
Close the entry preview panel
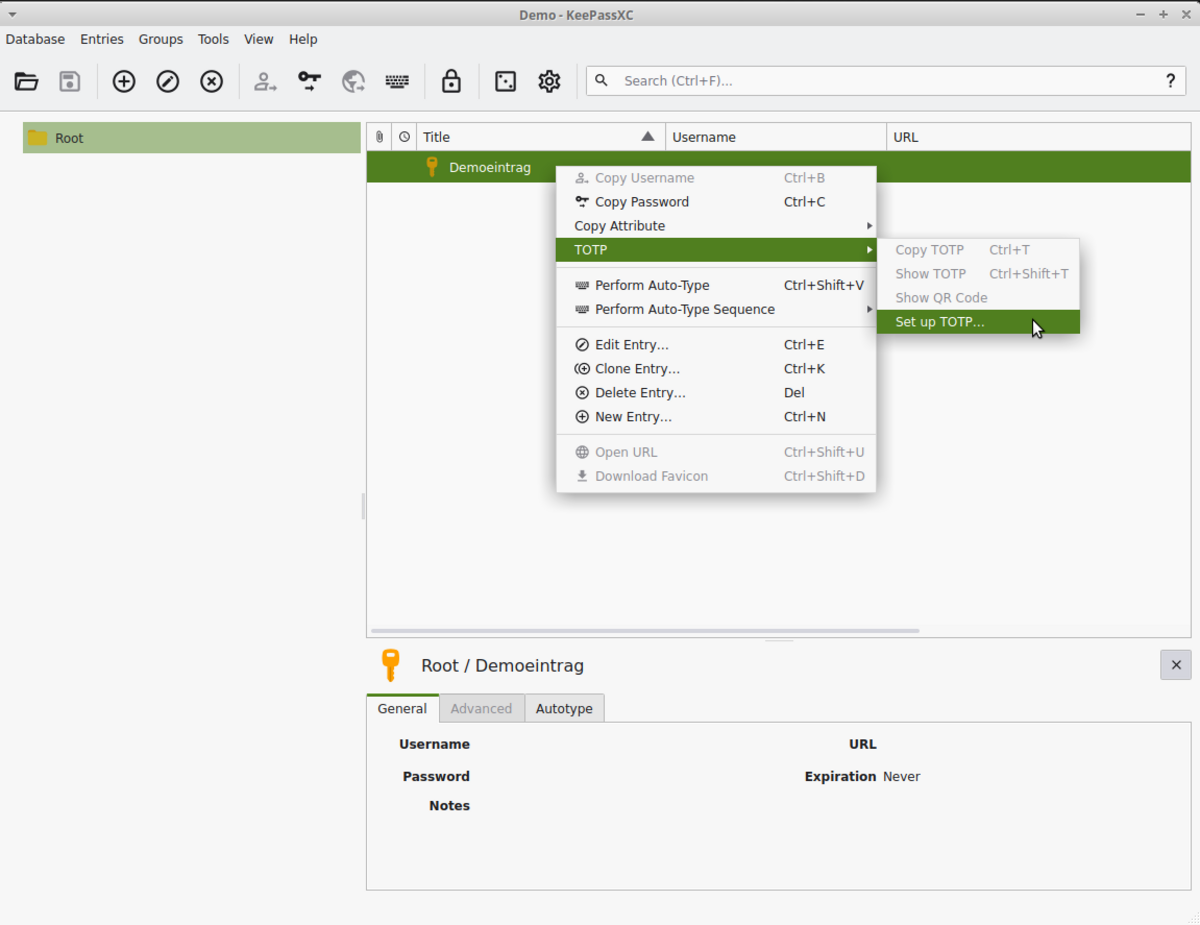click(x=1175, y=665)
